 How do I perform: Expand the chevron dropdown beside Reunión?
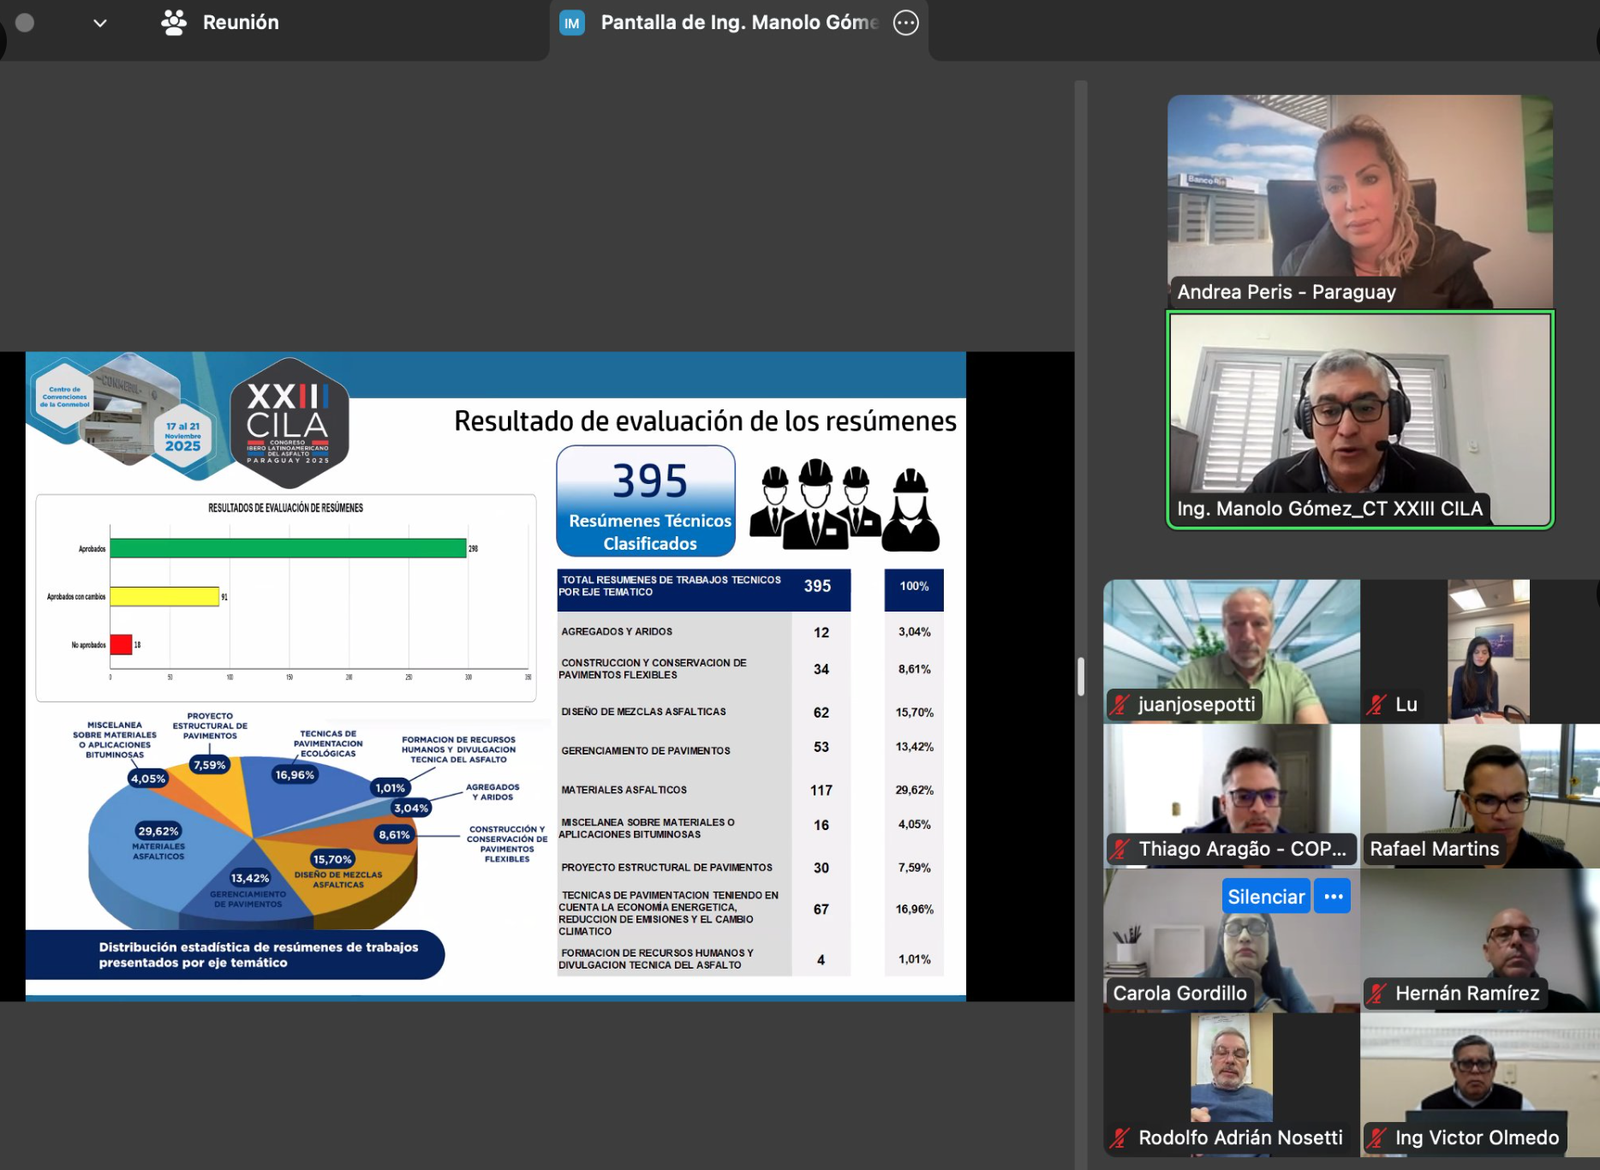click(100, 23)
